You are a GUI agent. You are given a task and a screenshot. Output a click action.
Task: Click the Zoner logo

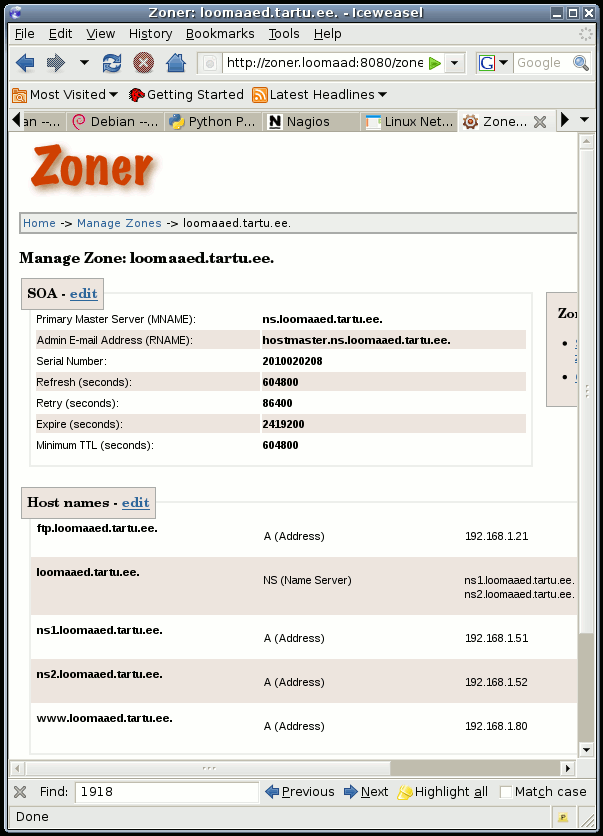click(92, 168)
